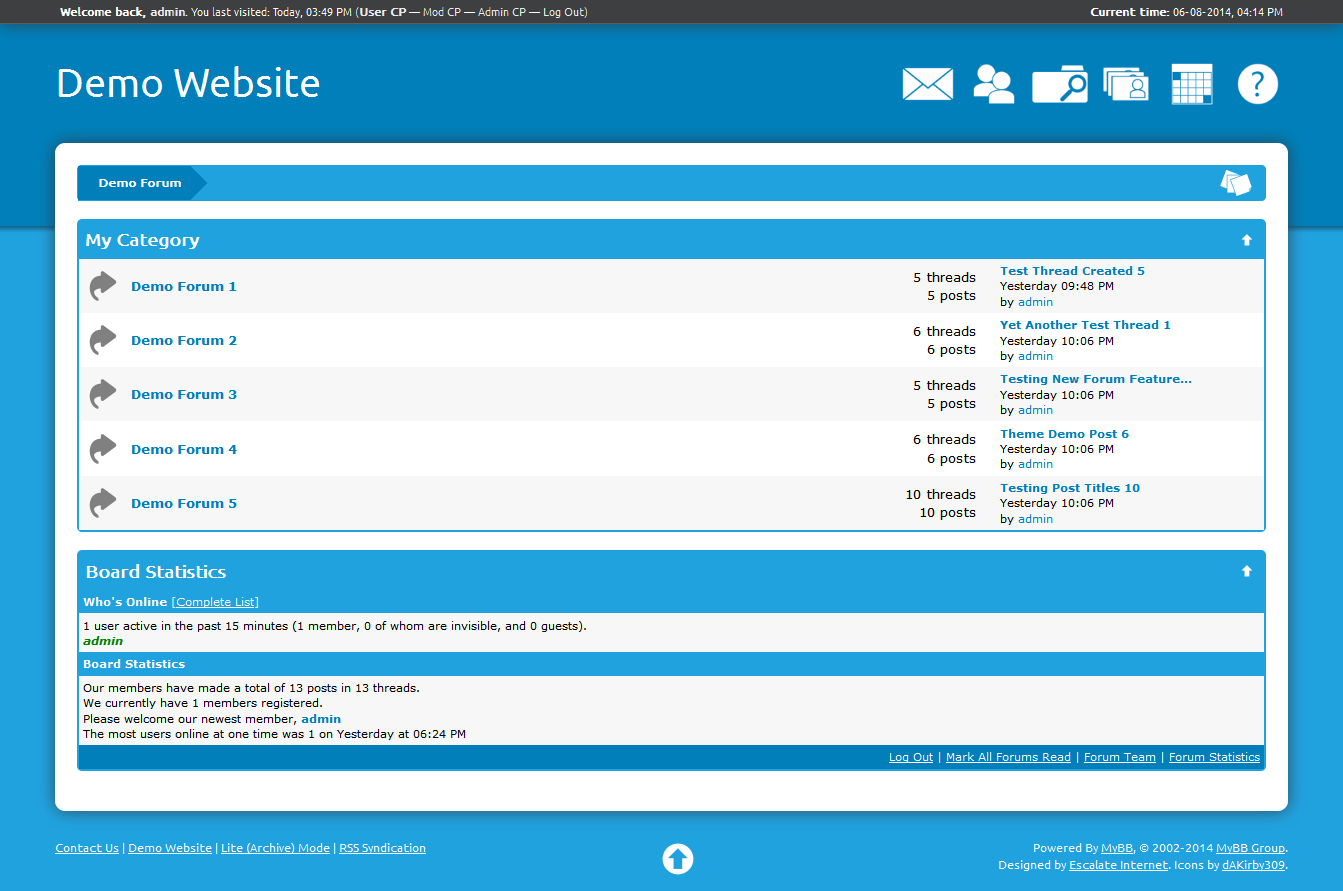Open User CP in the top bar
1343x891 pixels.
[383, 12]
